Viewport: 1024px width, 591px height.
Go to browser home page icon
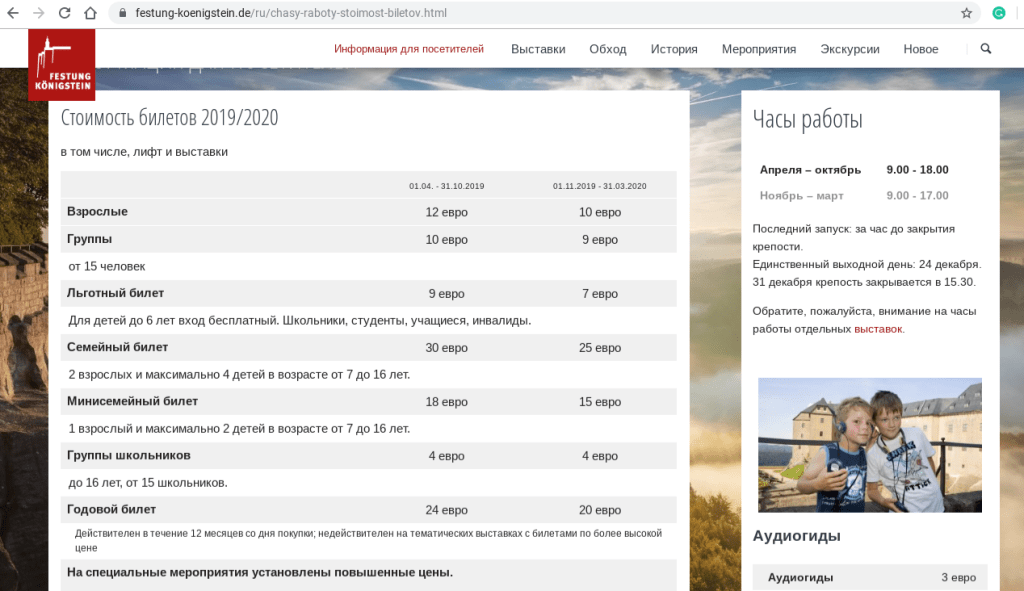tap(91, 13)
